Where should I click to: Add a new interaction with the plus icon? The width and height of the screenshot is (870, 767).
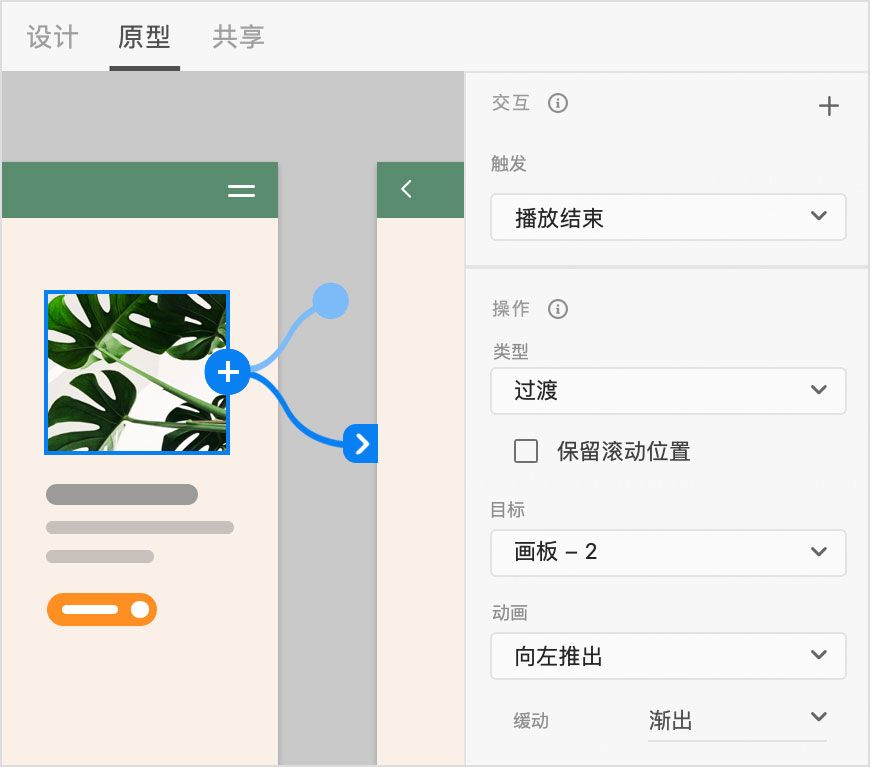coord(828,105)
